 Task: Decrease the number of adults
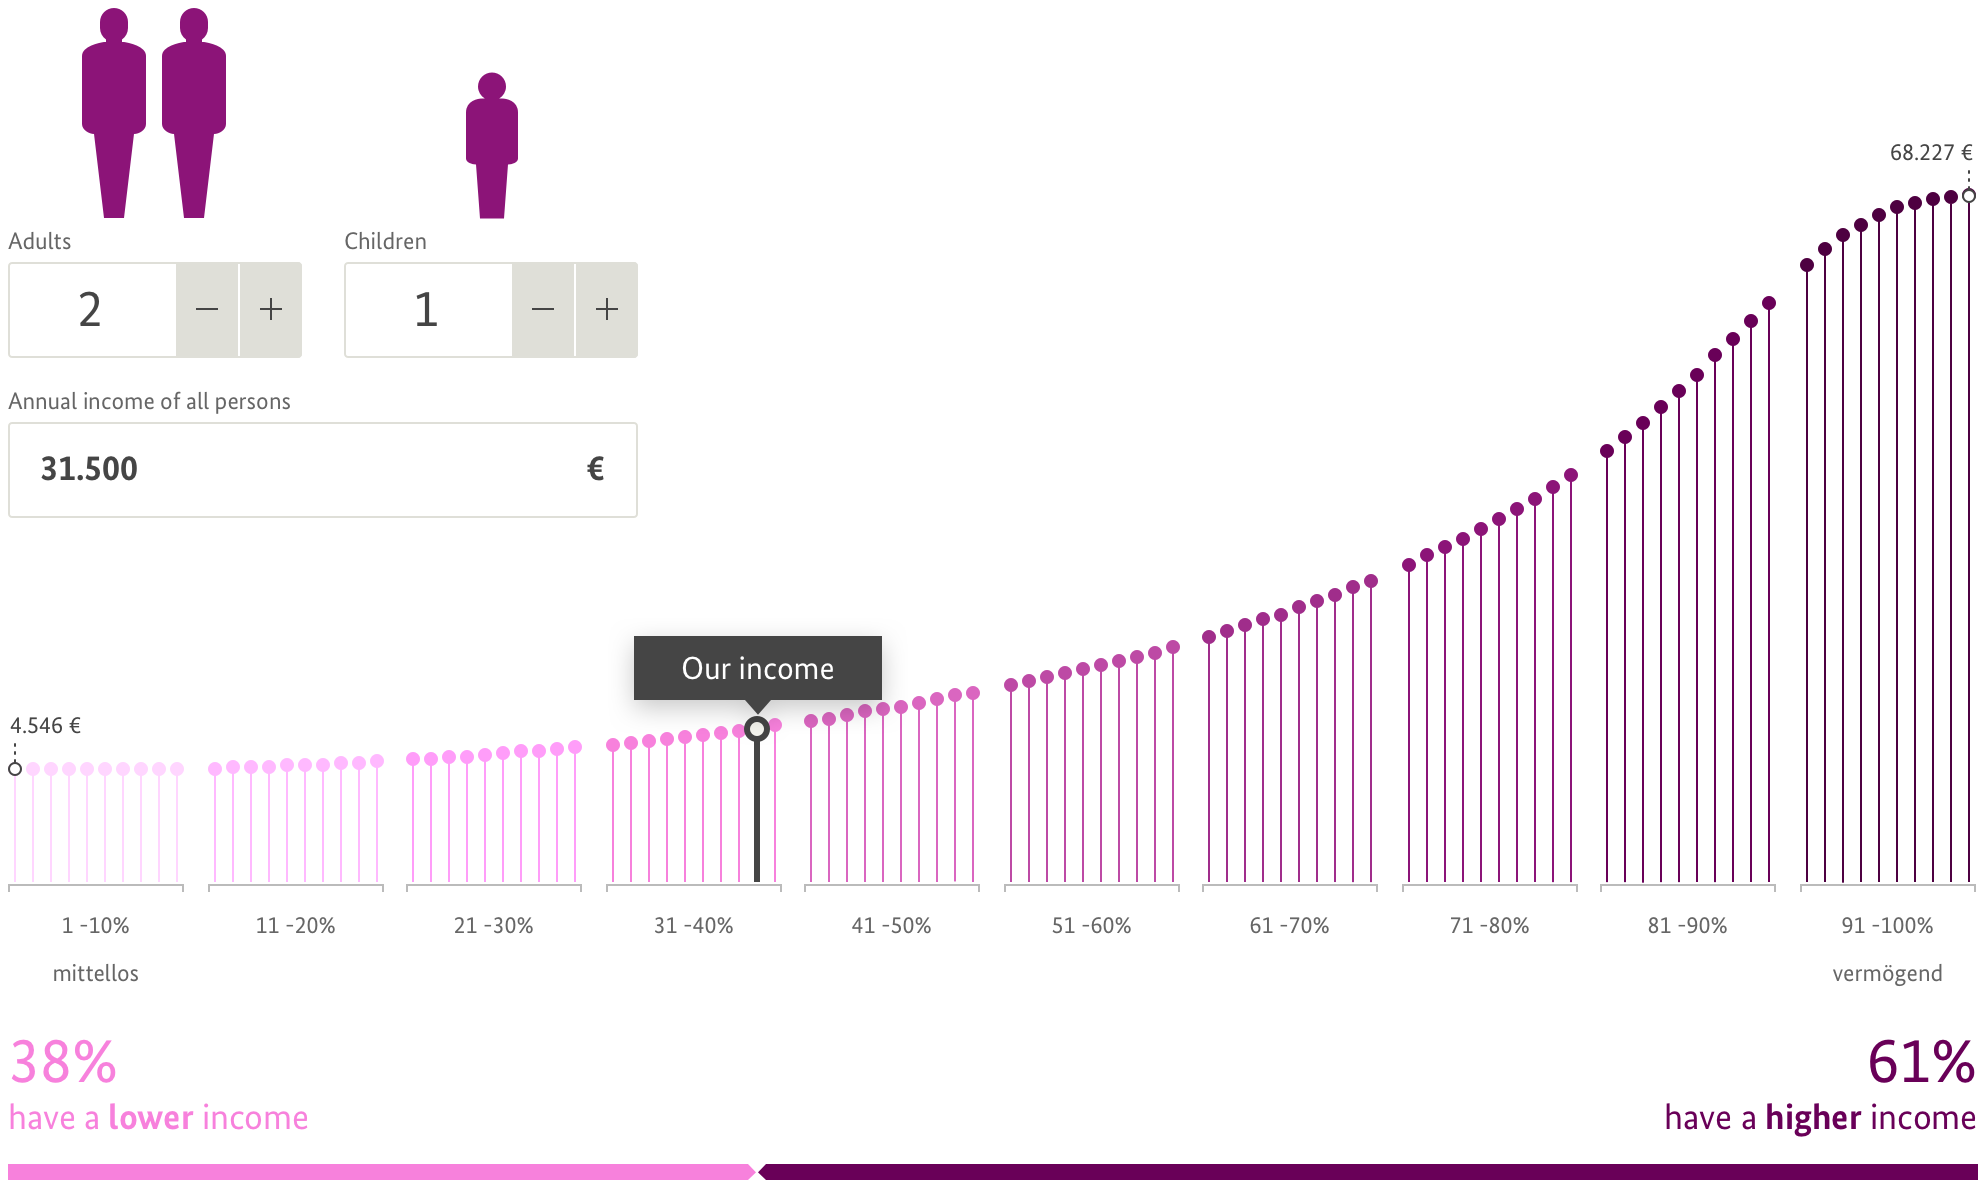pos(207,310)
